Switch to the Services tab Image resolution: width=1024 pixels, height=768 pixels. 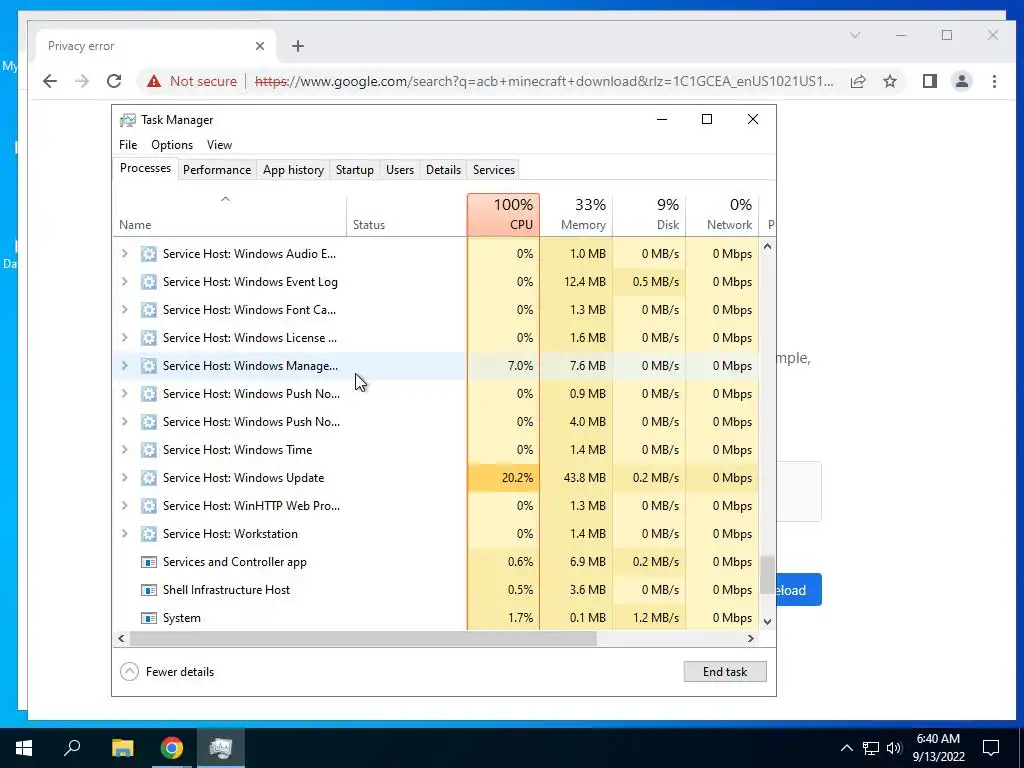coord(494,170)
